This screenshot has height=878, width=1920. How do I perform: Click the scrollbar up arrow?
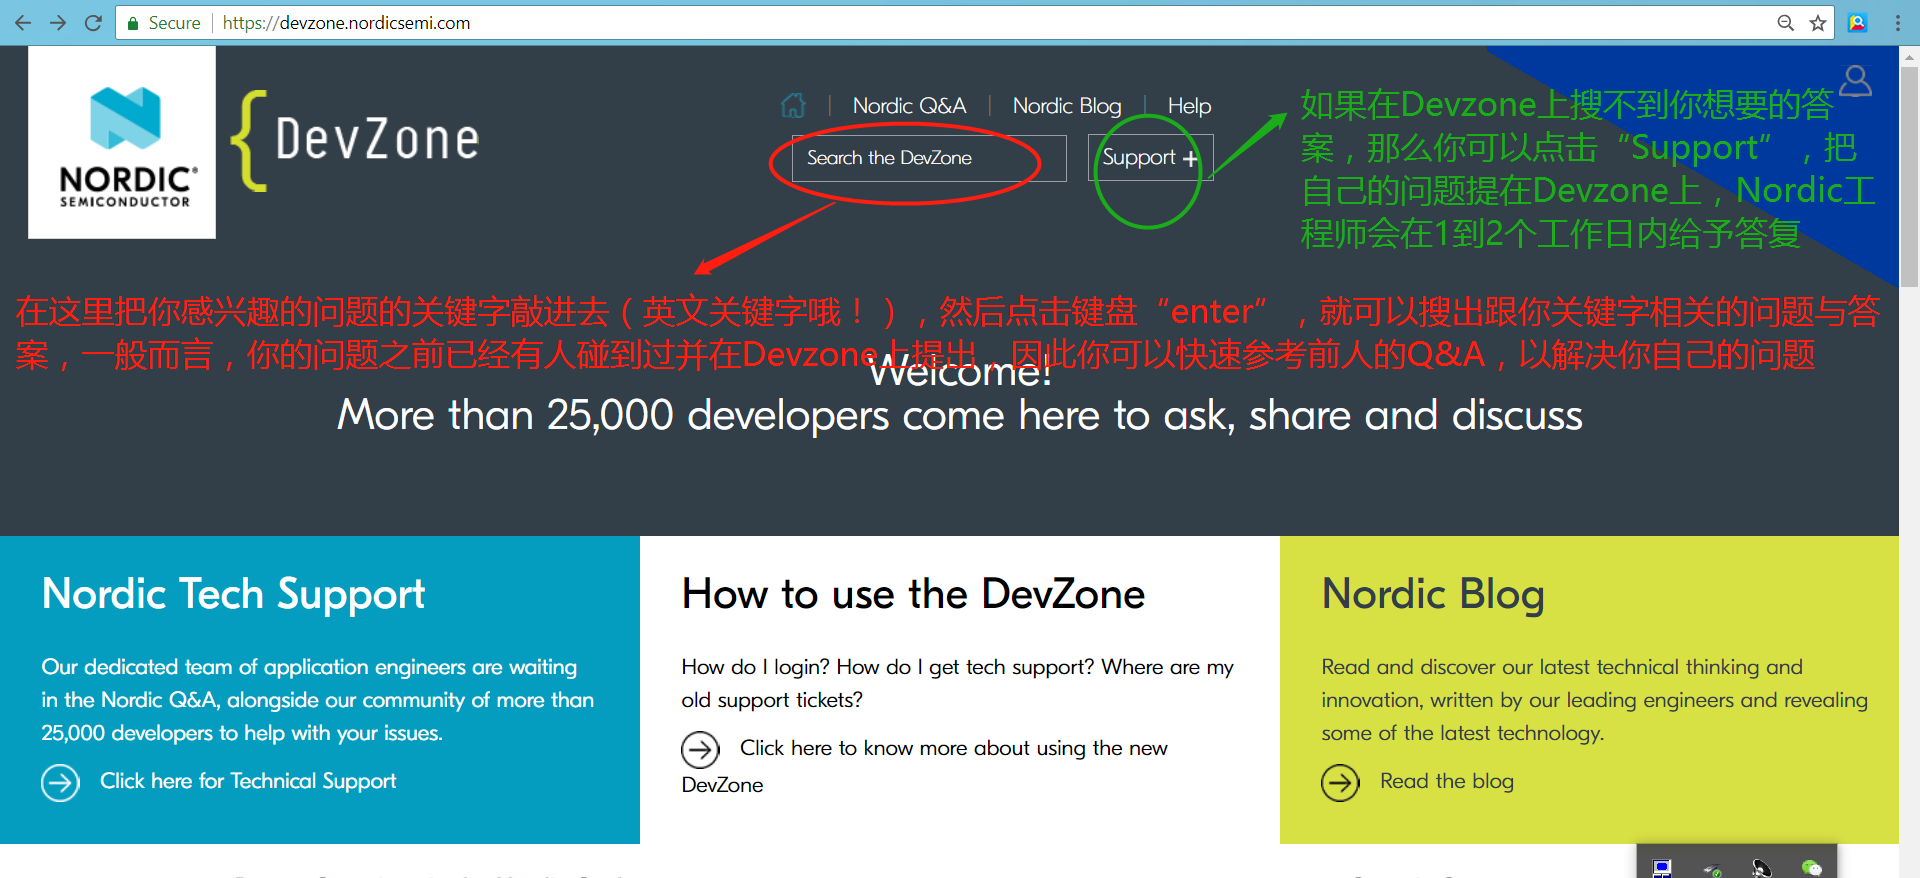coord(1909,56)
